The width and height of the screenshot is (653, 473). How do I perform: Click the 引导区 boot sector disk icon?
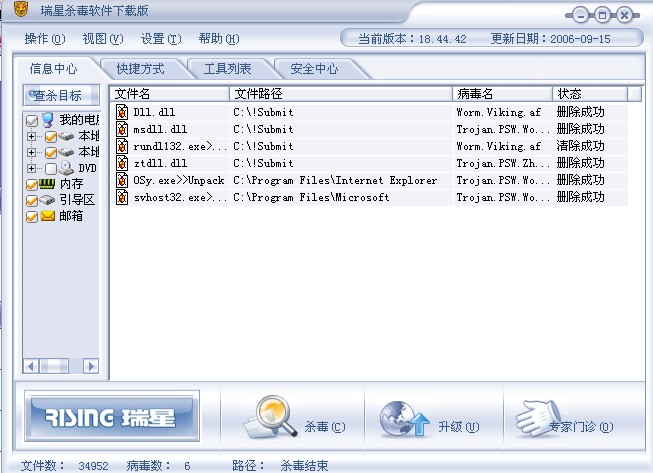coord(47,200)
